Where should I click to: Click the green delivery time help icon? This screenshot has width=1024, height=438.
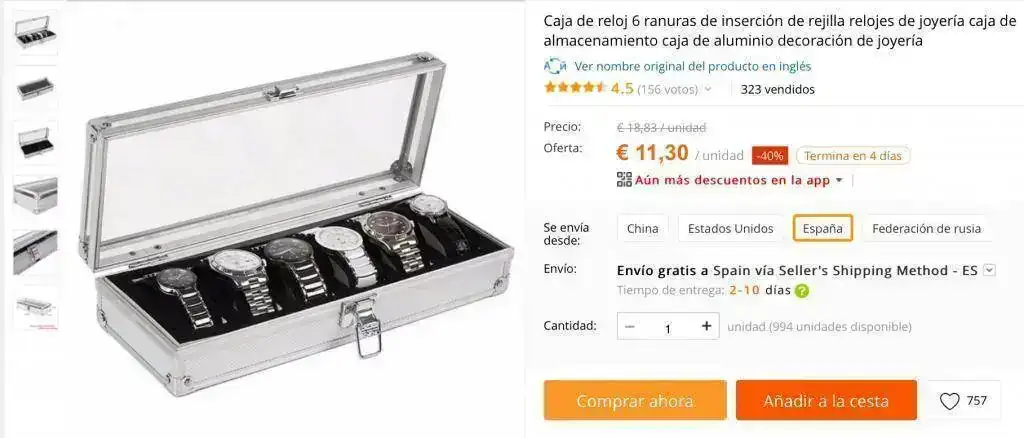802,291
